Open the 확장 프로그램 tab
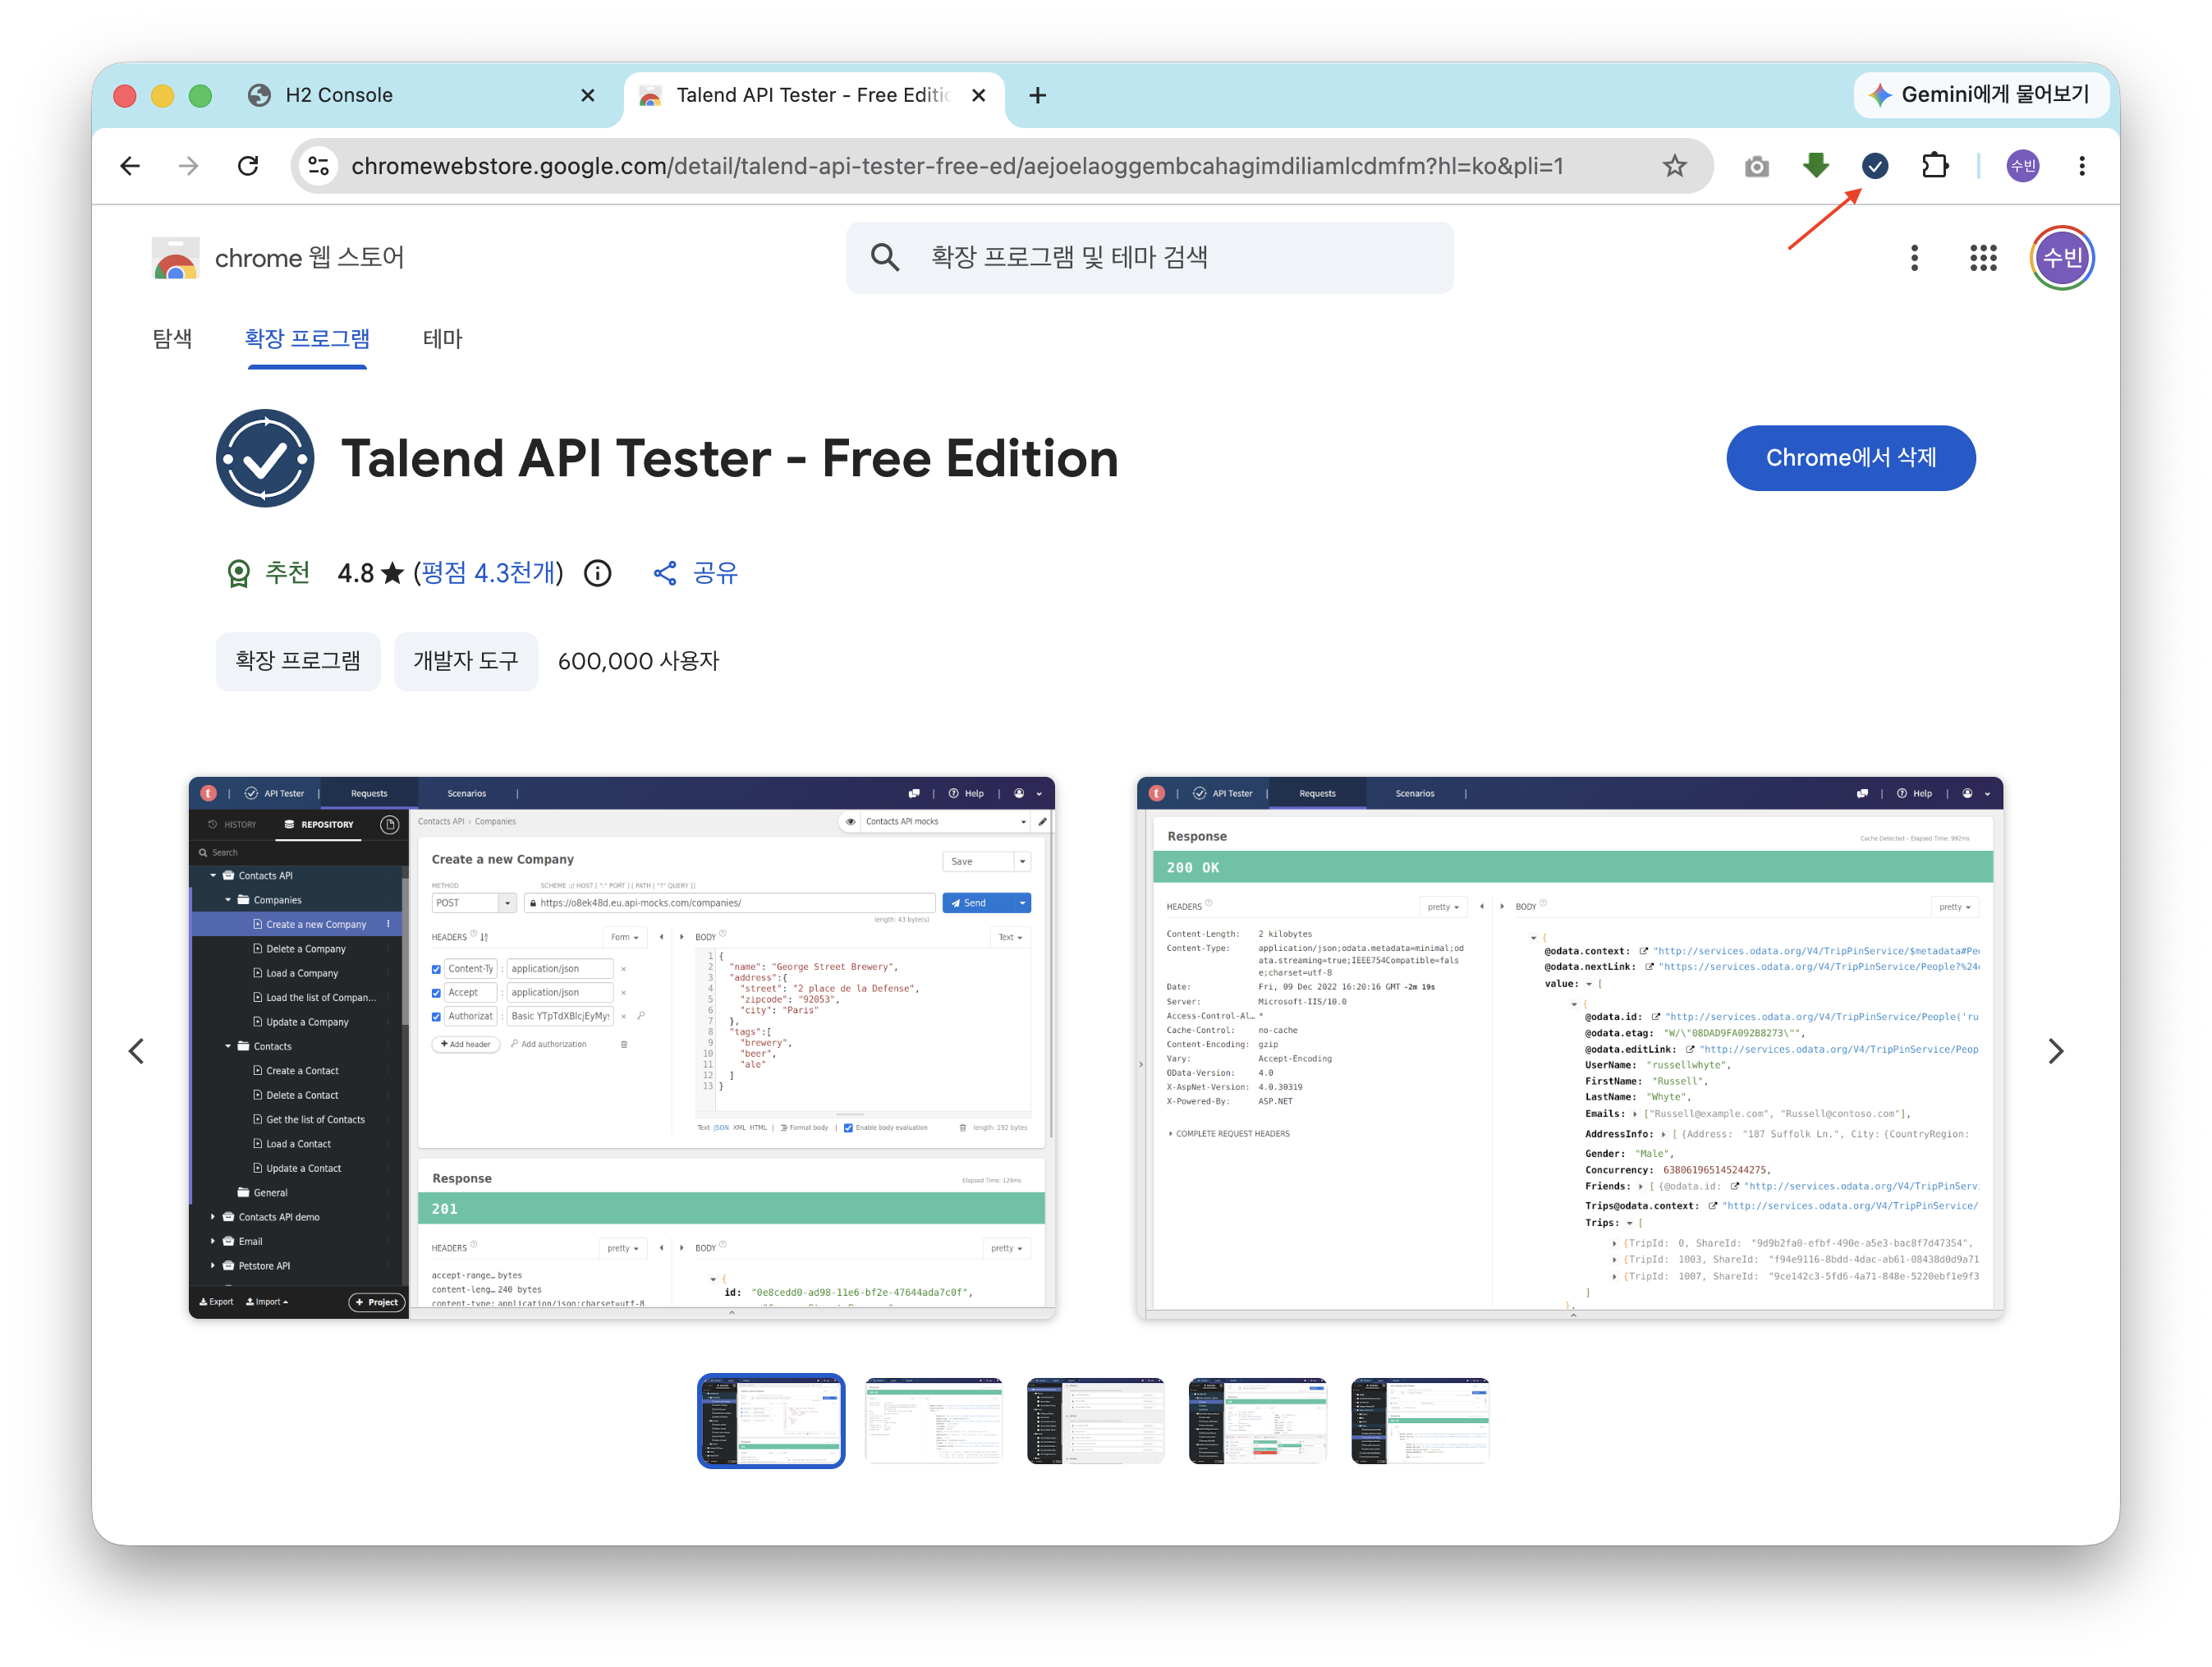 click(x=307, y=339)
